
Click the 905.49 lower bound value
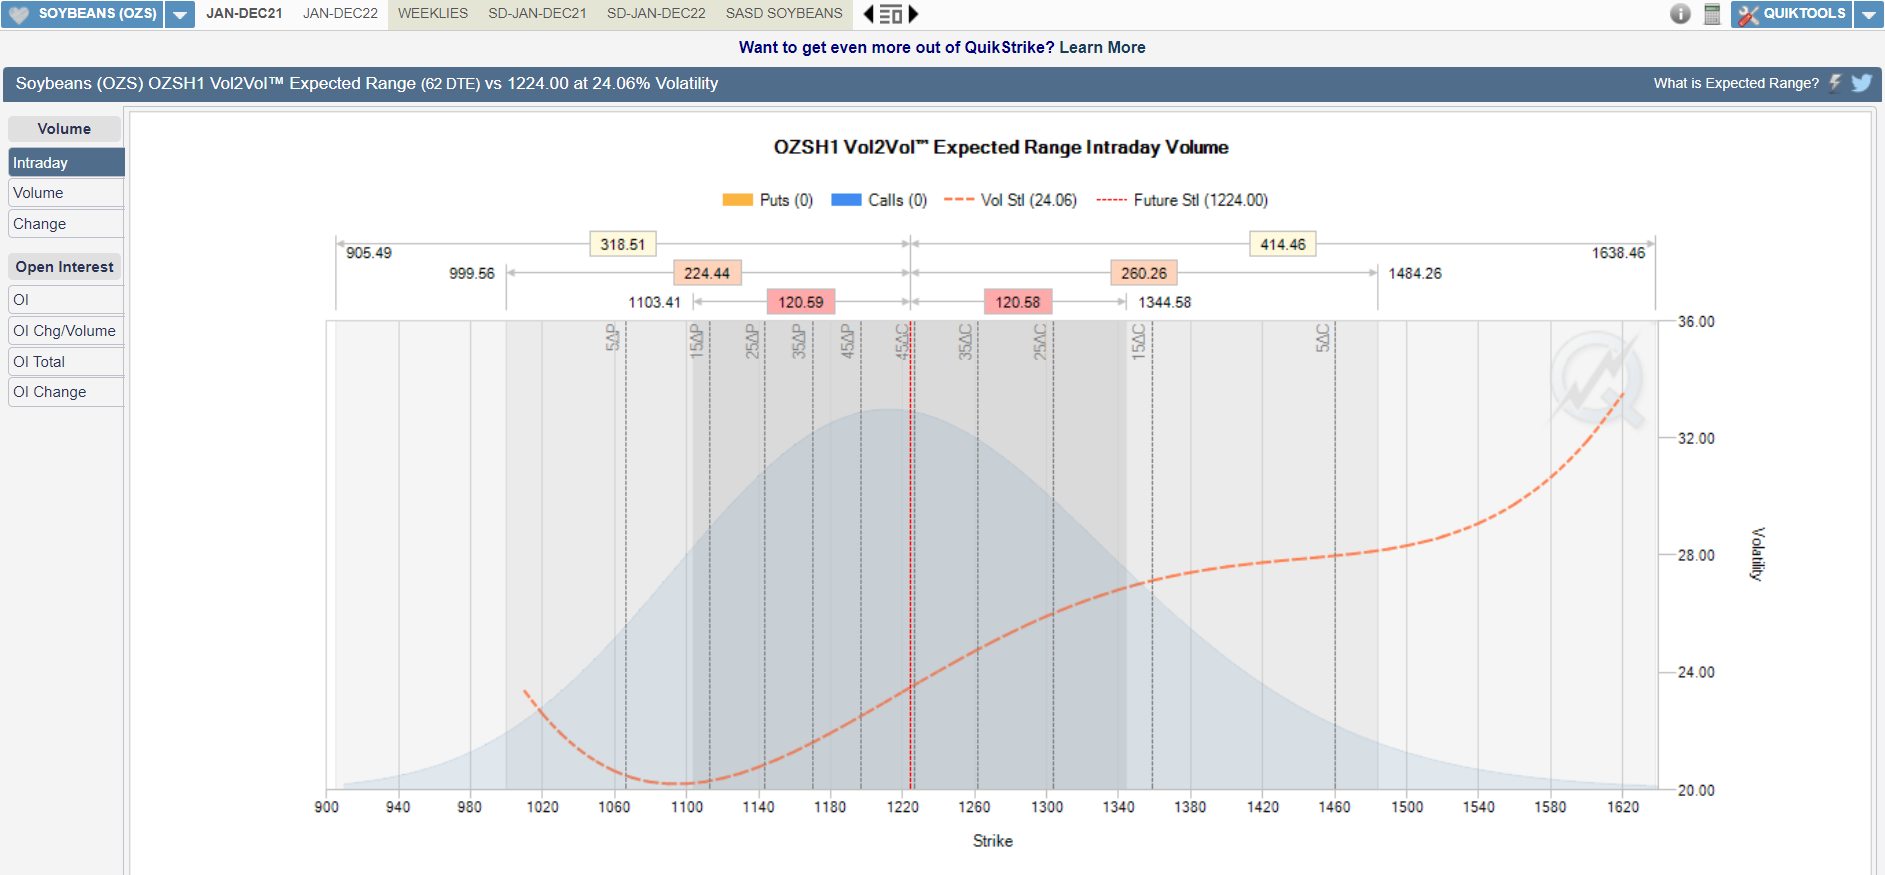[369, 253]
